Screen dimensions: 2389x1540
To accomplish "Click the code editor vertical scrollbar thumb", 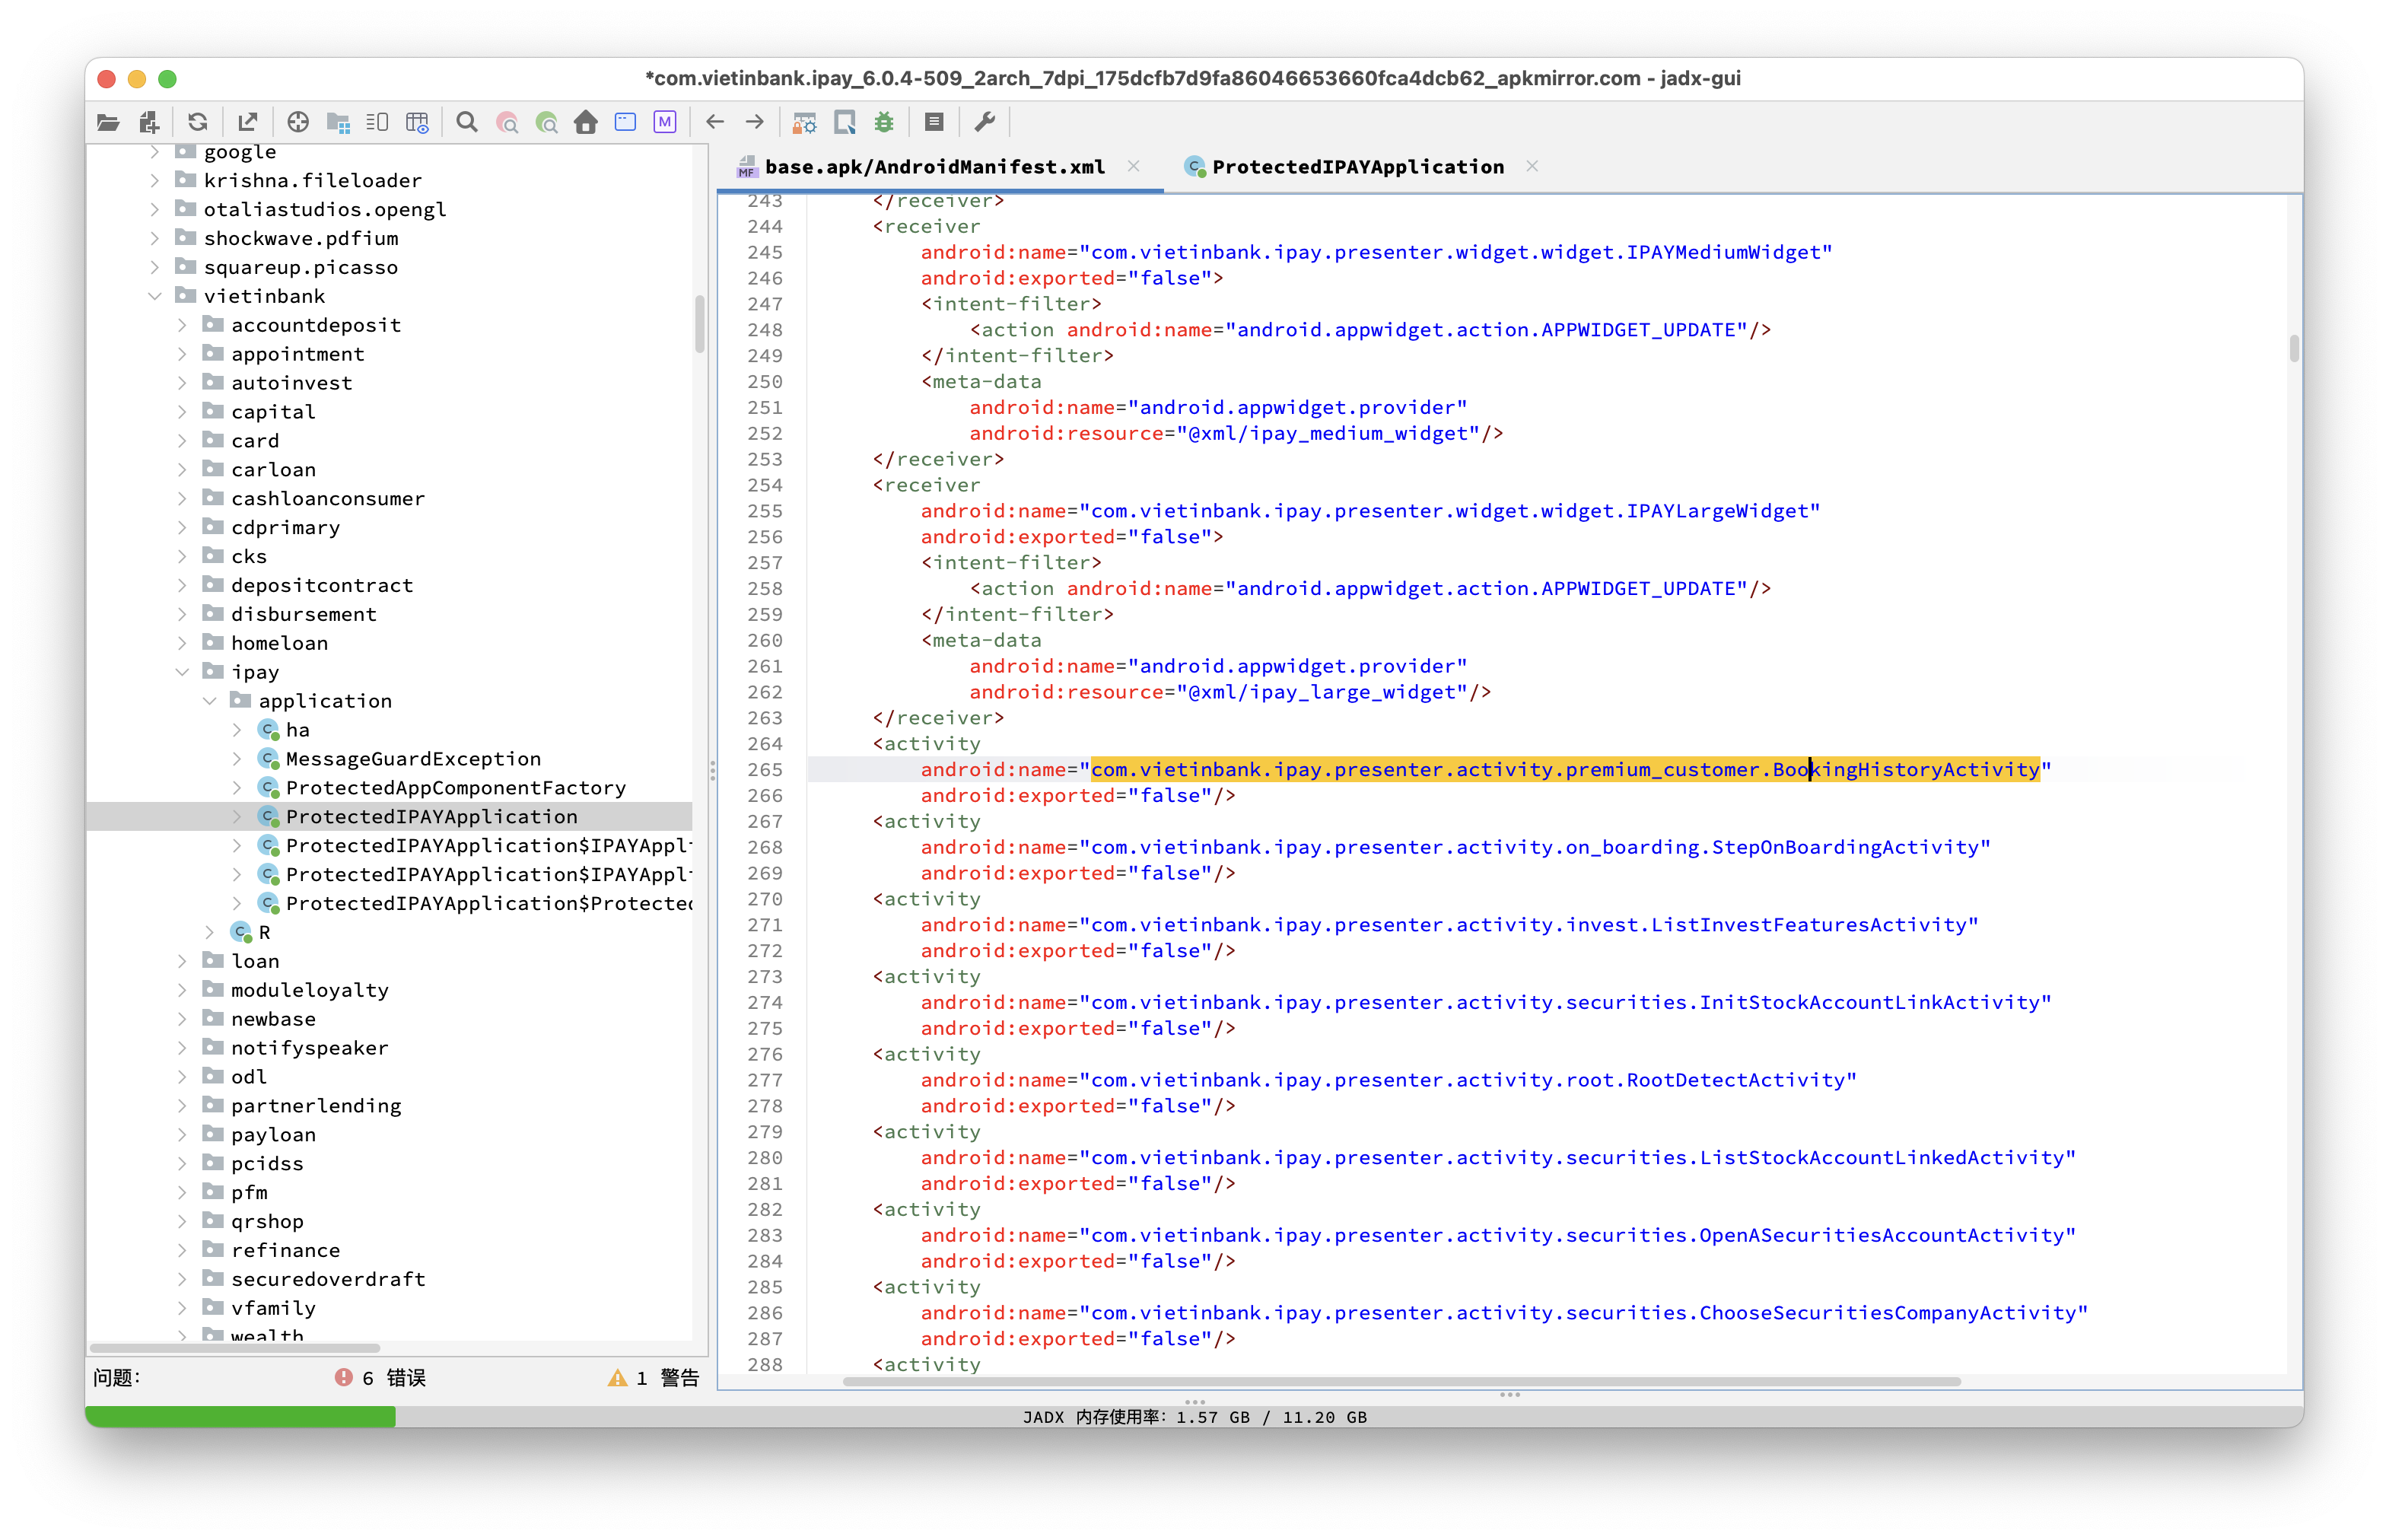I will [2293, 348].
